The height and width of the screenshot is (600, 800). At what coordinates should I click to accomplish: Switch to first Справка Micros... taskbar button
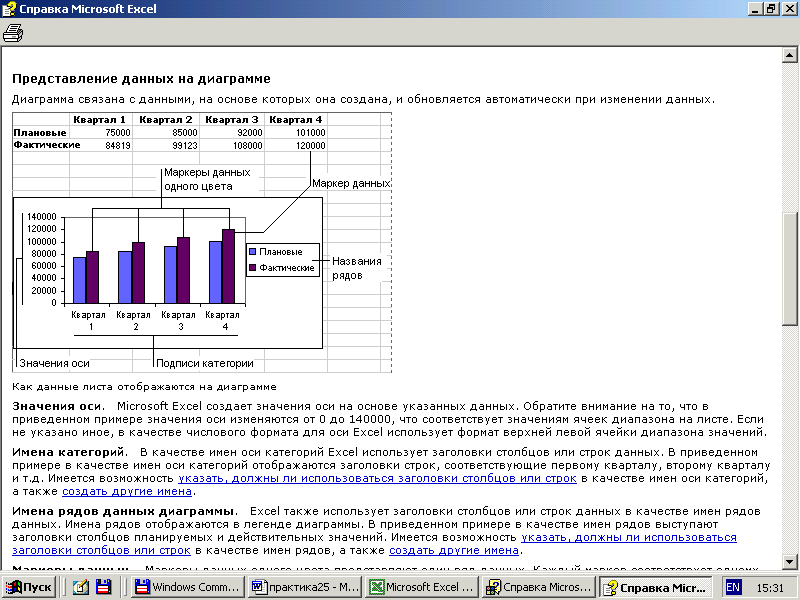pos(540,587)
